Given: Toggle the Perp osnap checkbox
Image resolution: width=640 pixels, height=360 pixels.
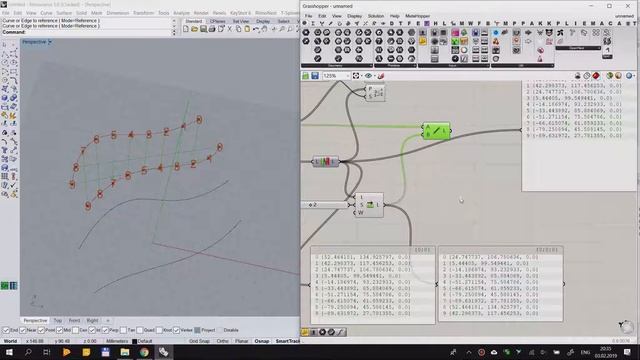Looking at the screenshot, I should [105, 330].
